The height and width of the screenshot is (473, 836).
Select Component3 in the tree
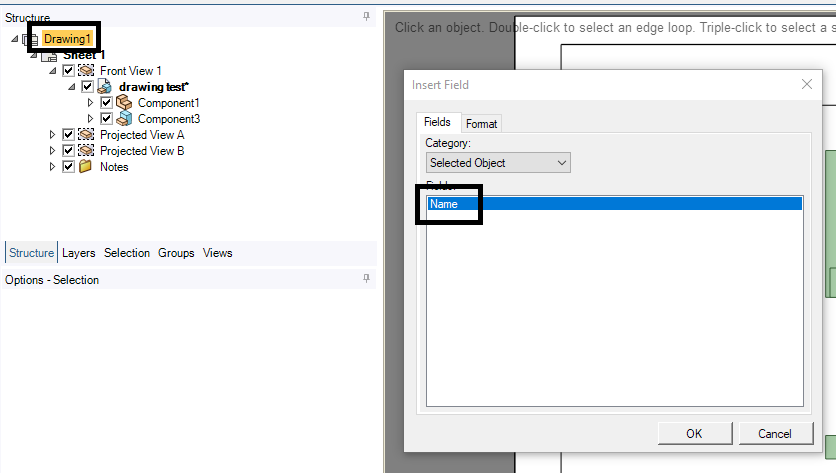[169, 119]
